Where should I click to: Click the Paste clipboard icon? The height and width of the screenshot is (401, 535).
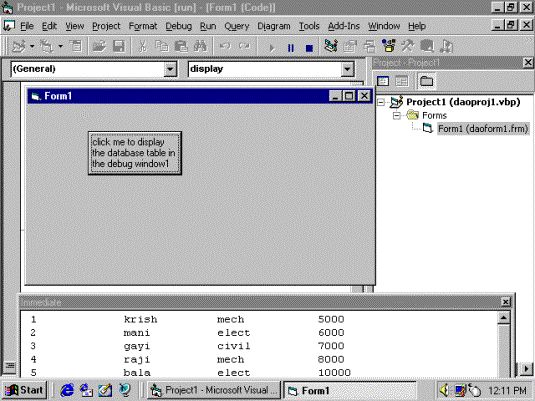tap(181, 46)
